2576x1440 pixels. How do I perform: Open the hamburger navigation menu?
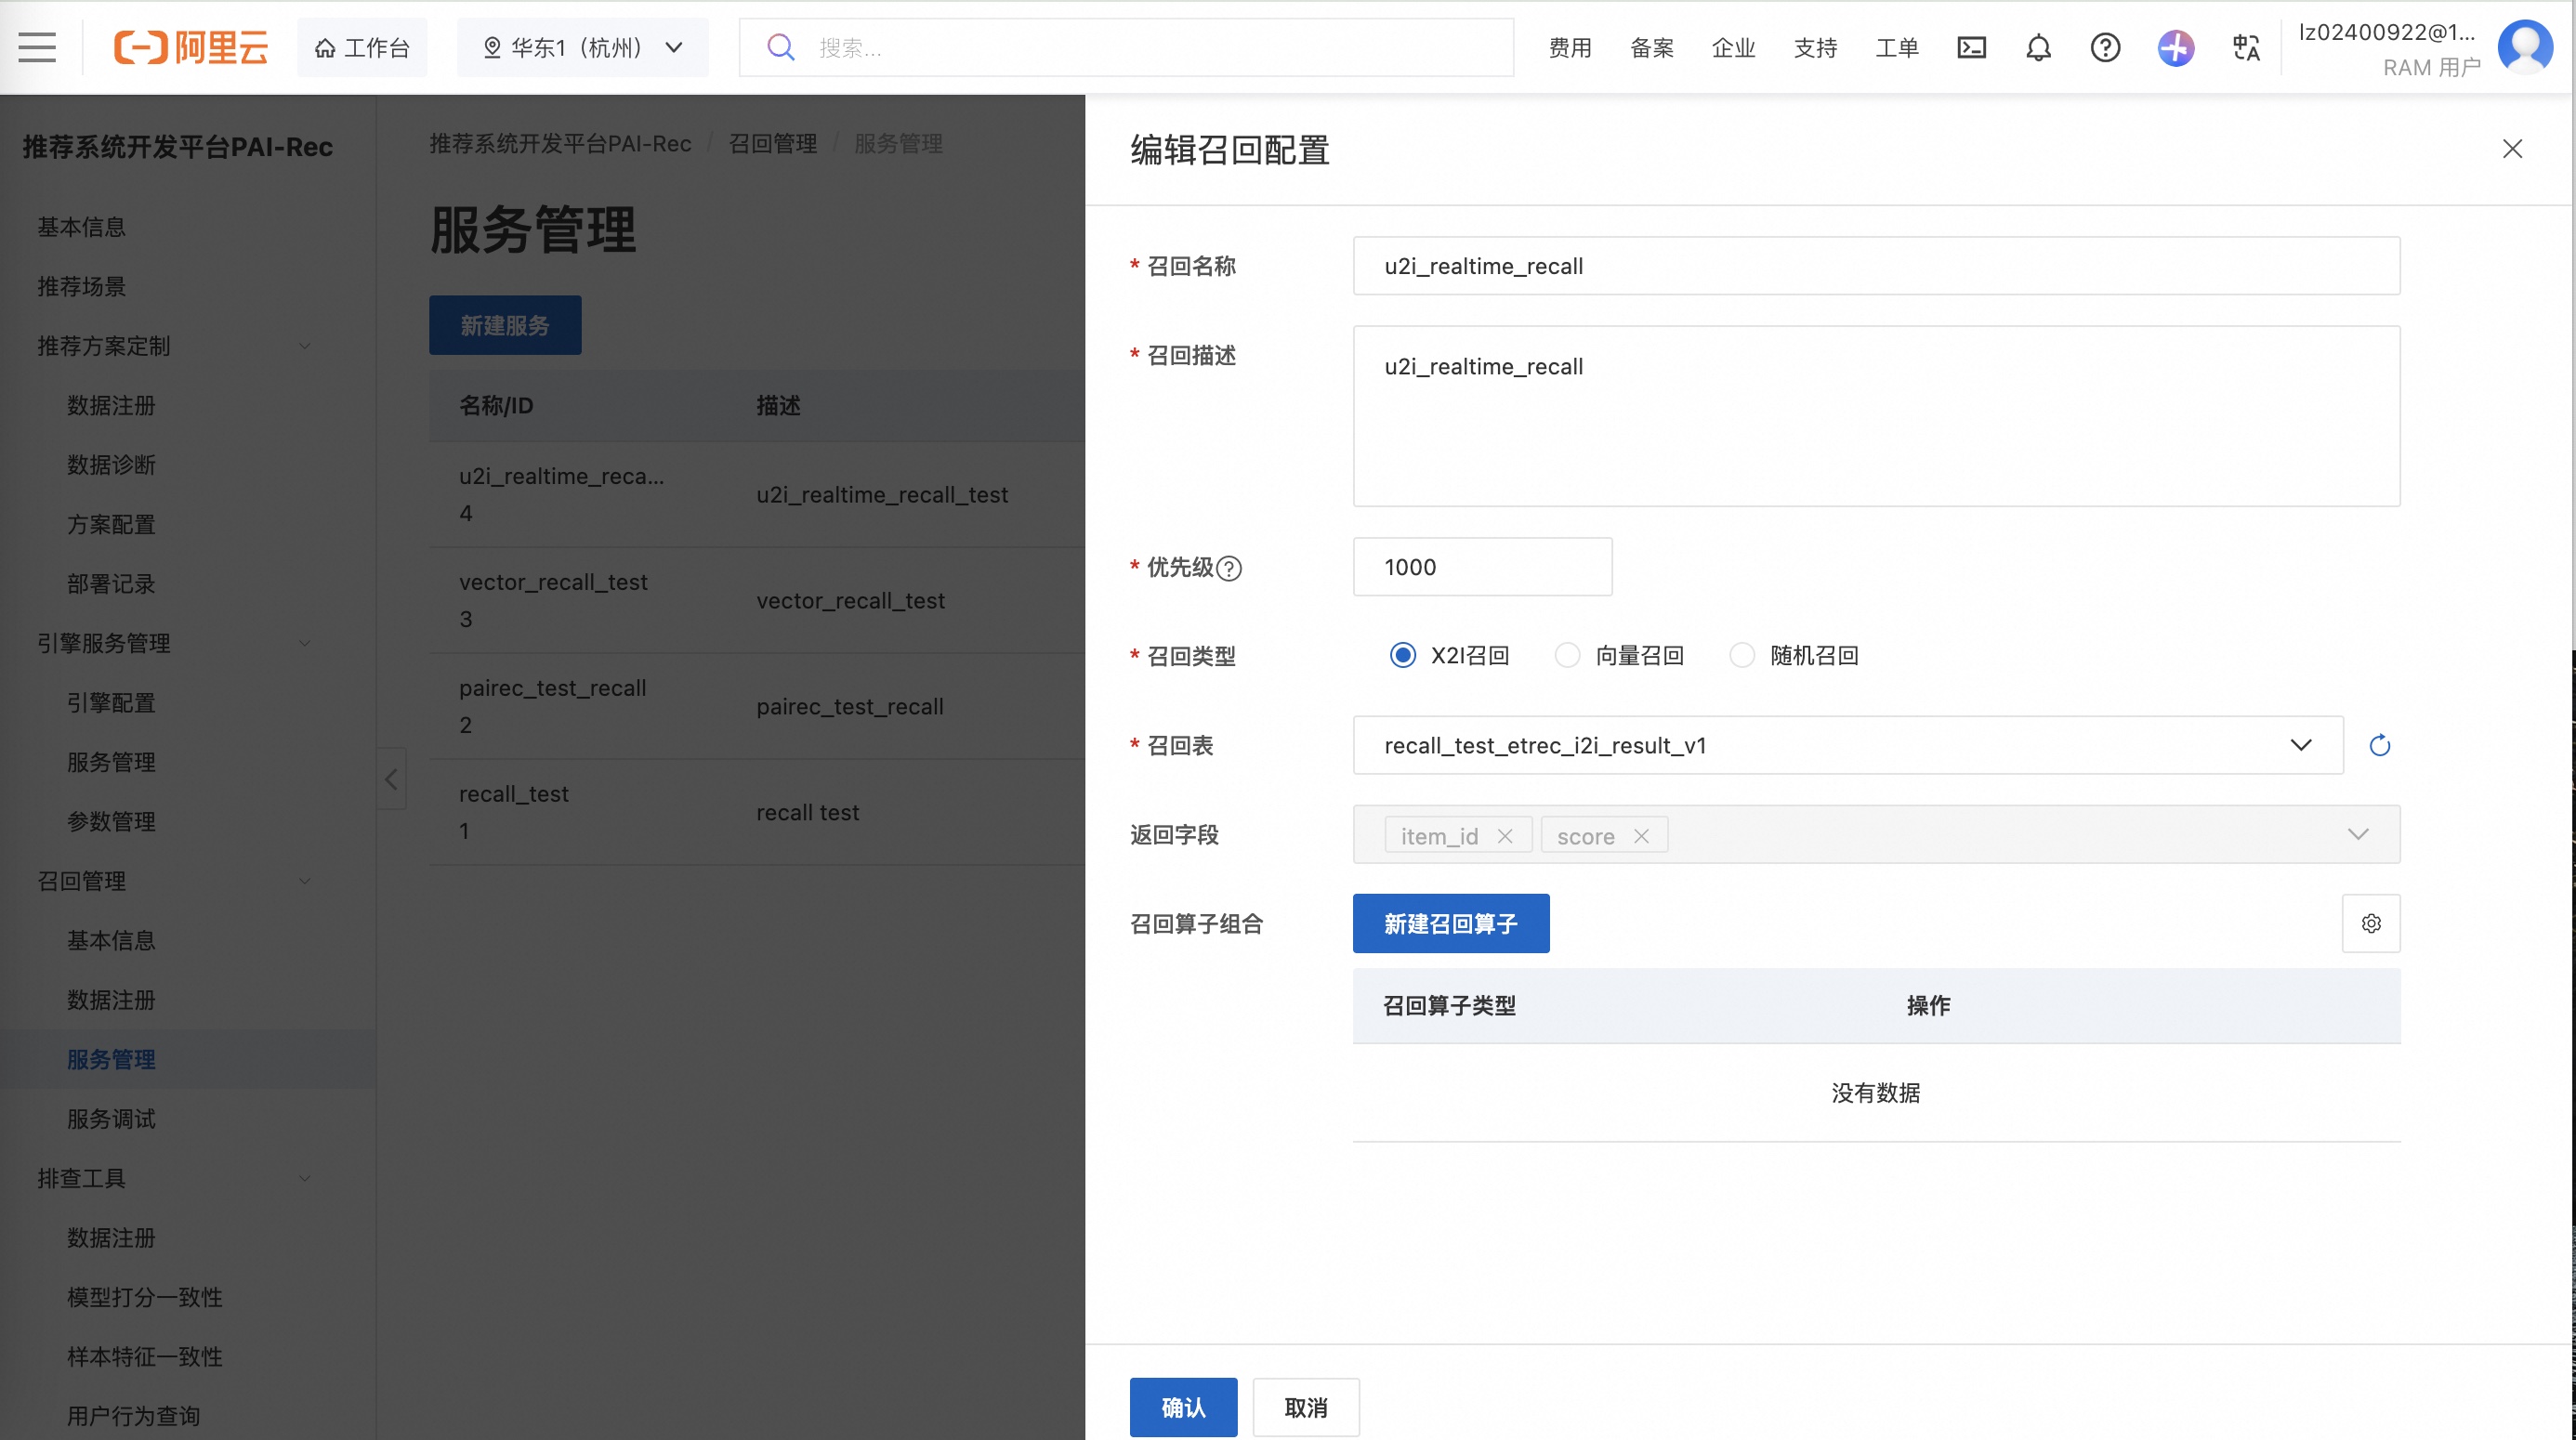[x=37, y=47]
